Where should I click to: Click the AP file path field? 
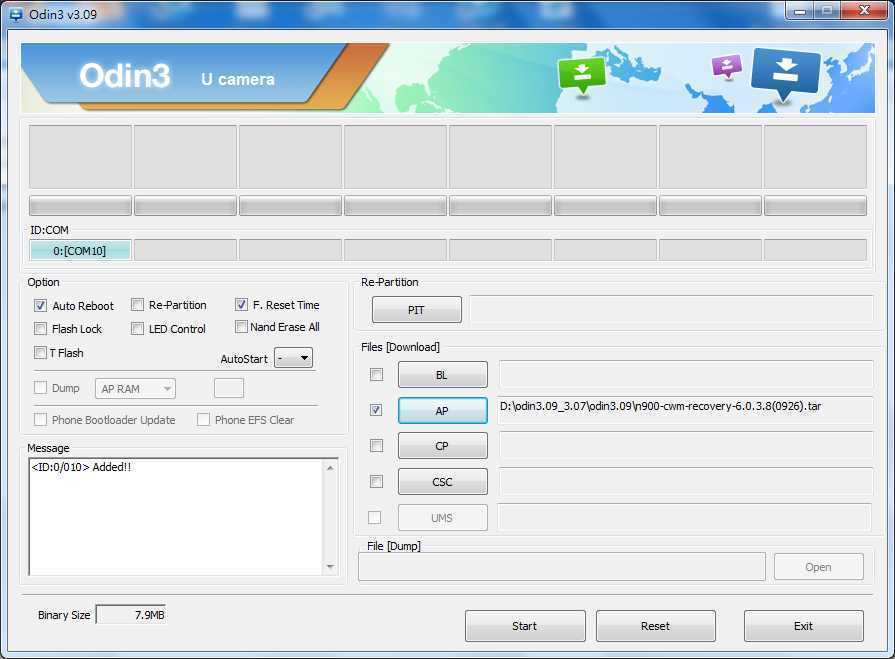click(x=686, y=410)
